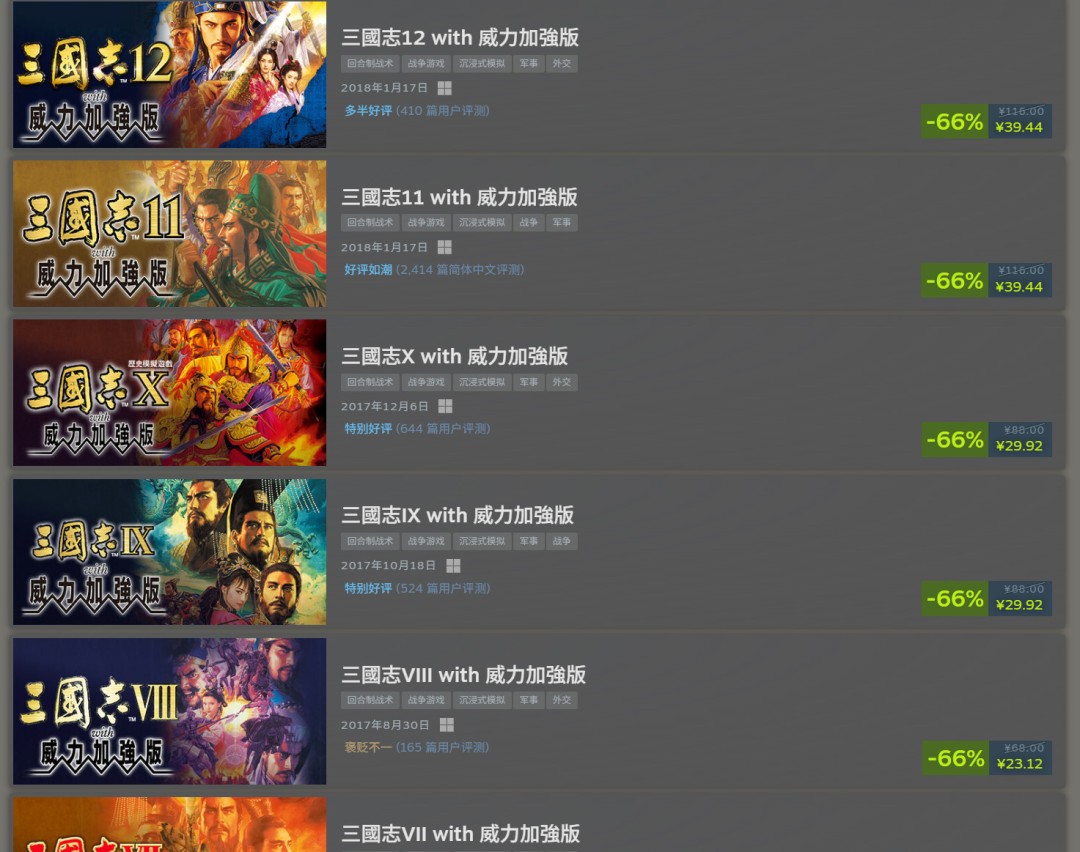The width and height of the screenshot is (1080, 852).
Task: Click ¥23.12 price on 三國志VIII row
Action: tap(1019, 764)
